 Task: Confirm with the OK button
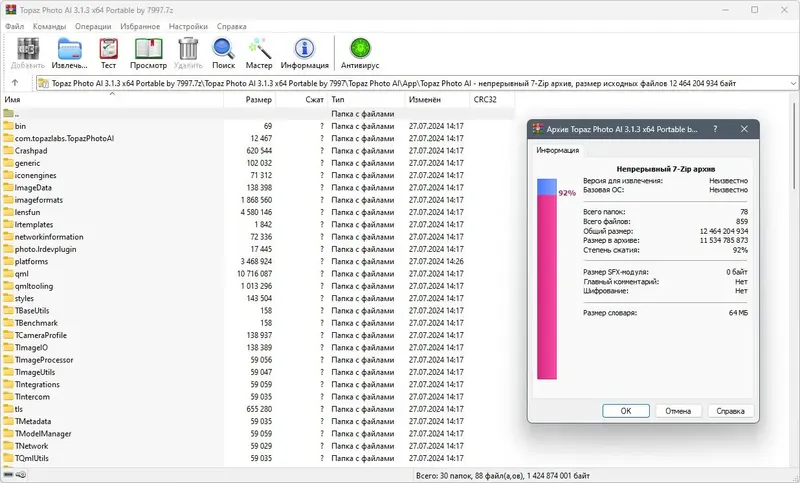point(626,411)
